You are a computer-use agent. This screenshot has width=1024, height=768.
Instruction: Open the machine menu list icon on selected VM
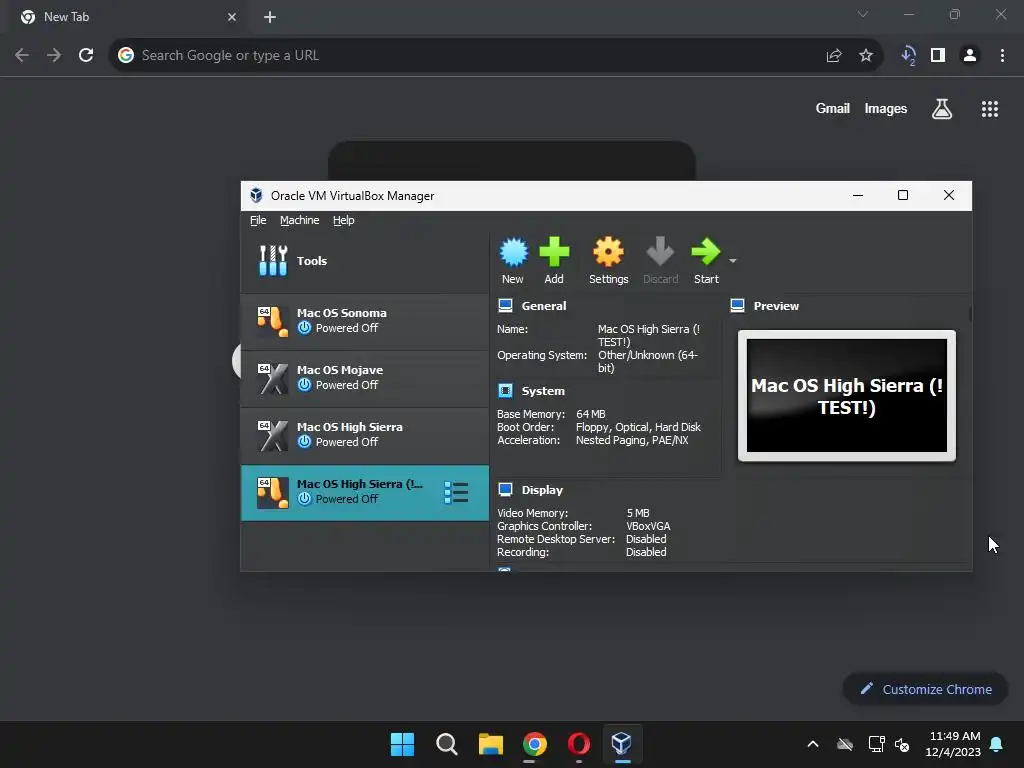(x=456, y=492)
